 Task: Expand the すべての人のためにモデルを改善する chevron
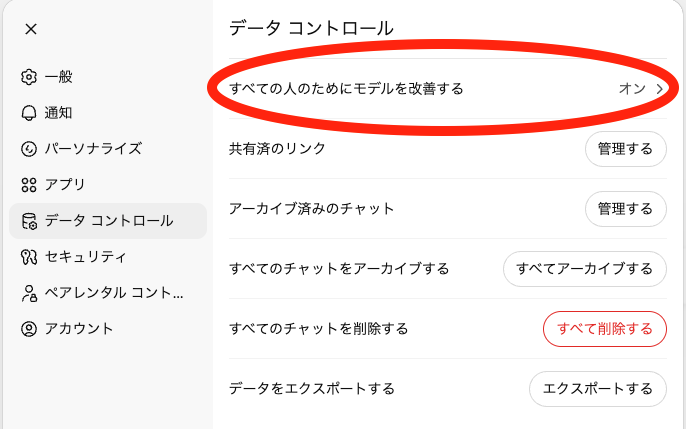[659, 89]
